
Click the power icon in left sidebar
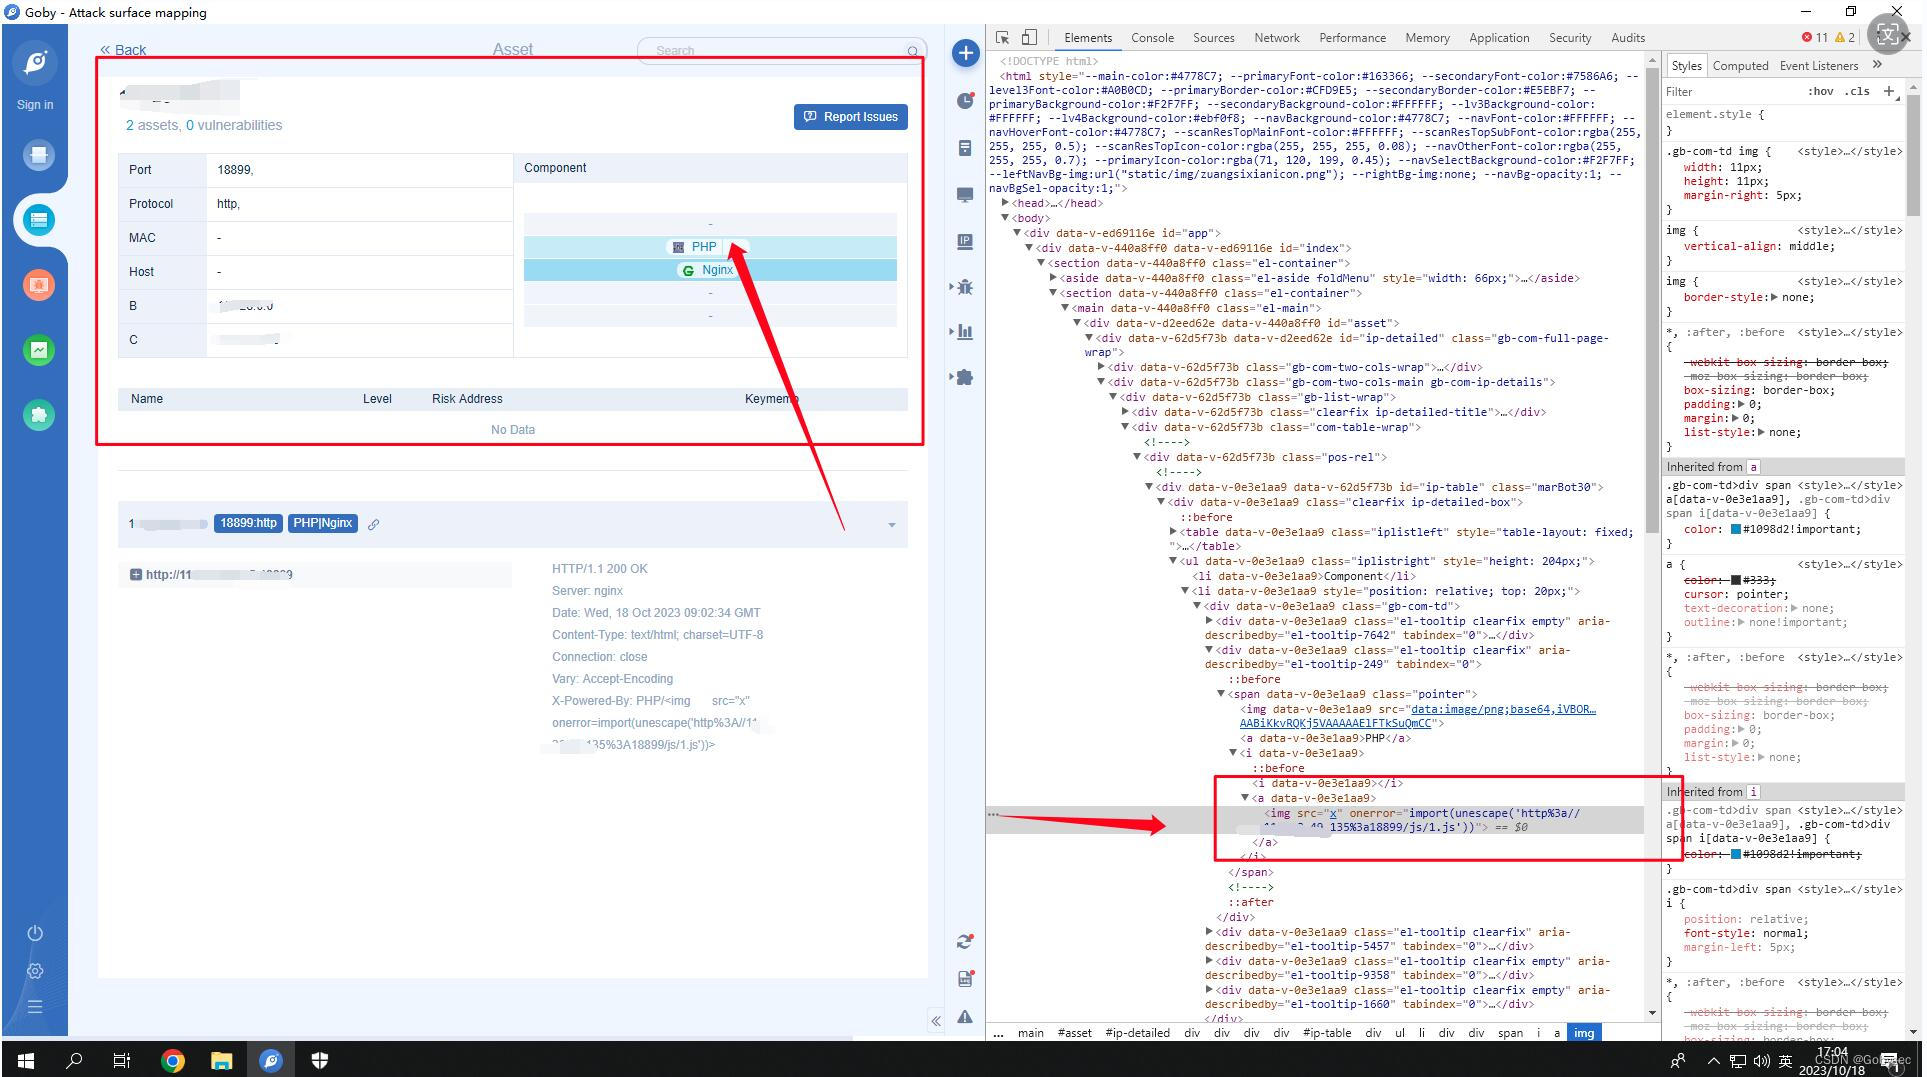click(35, 933)
